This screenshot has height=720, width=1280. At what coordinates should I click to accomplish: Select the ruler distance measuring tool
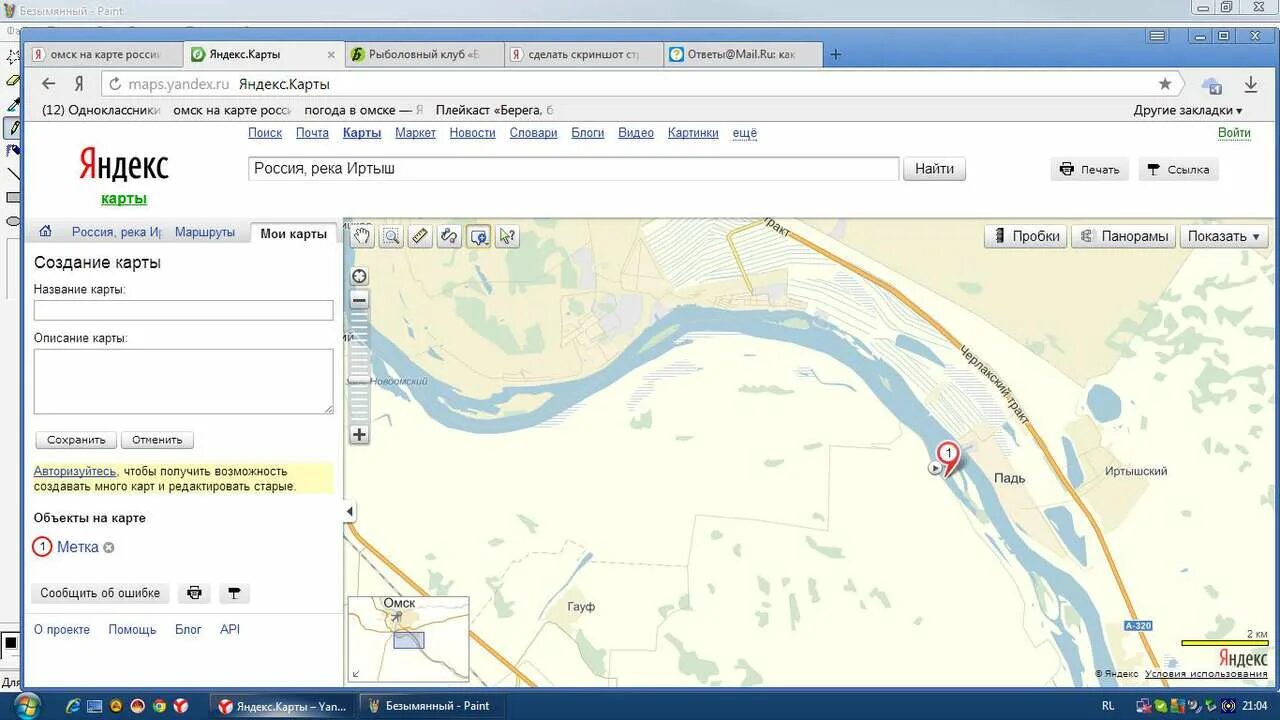420,236
